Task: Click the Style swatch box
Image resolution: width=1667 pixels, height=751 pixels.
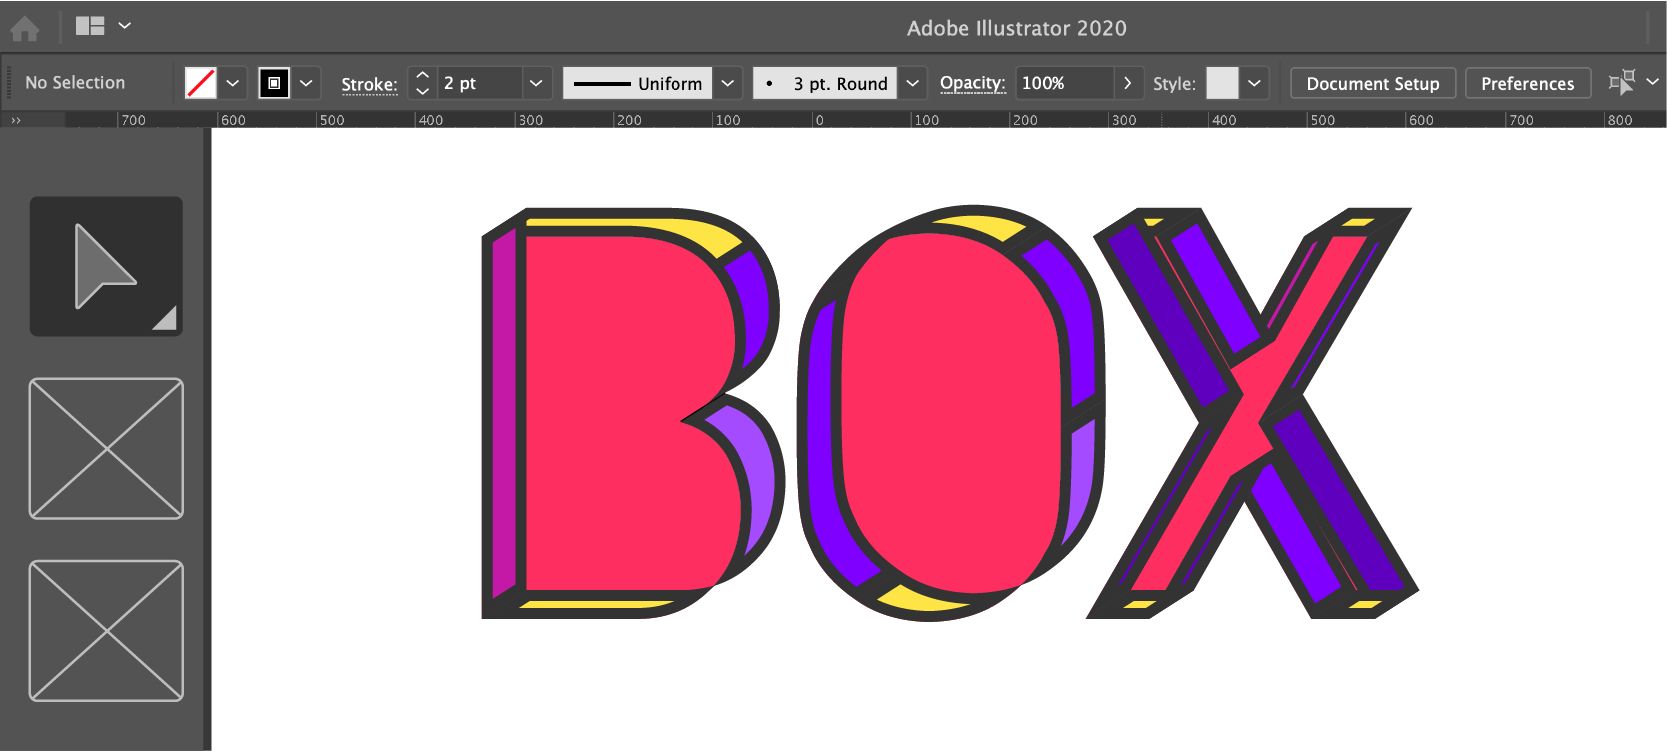Action: 1222,83
